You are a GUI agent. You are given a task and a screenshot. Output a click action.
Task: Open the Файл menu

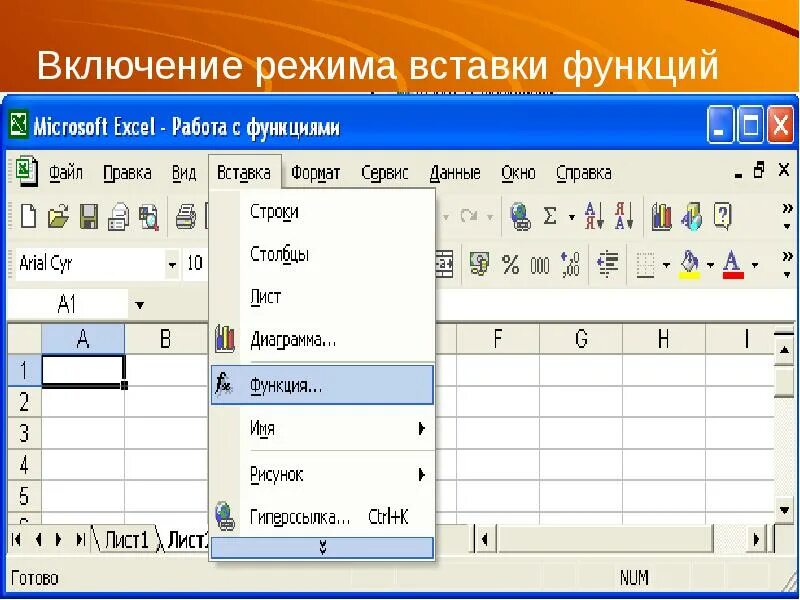point(66,173)
